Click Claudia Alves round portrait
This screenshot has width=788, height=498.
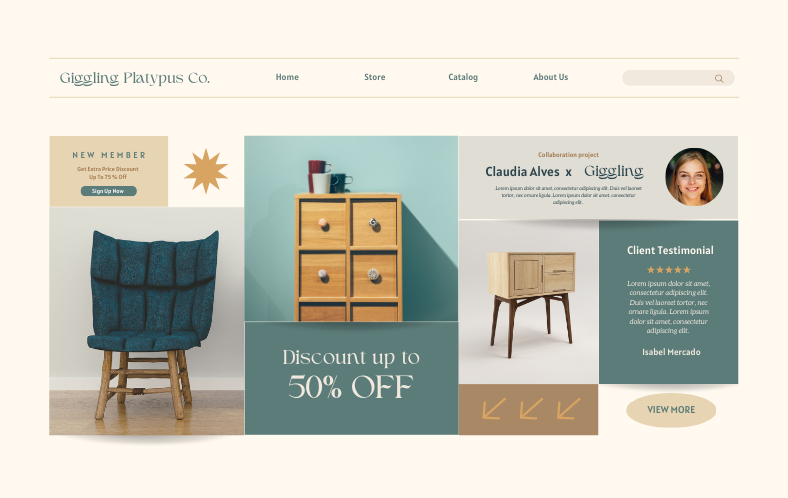point(694,176)
